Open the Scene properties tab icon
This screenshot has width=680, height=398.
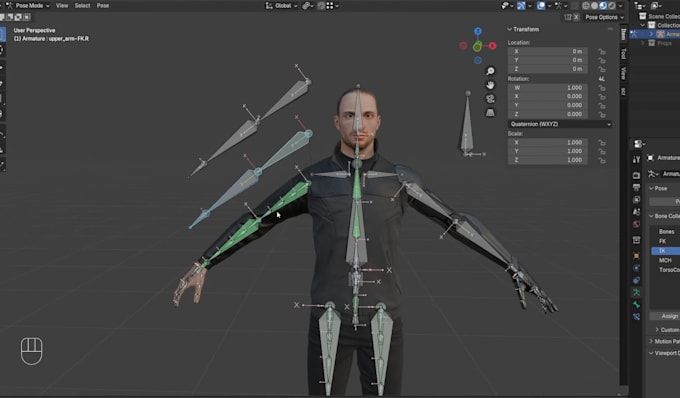pyautogui.click(x=636, y=212)
